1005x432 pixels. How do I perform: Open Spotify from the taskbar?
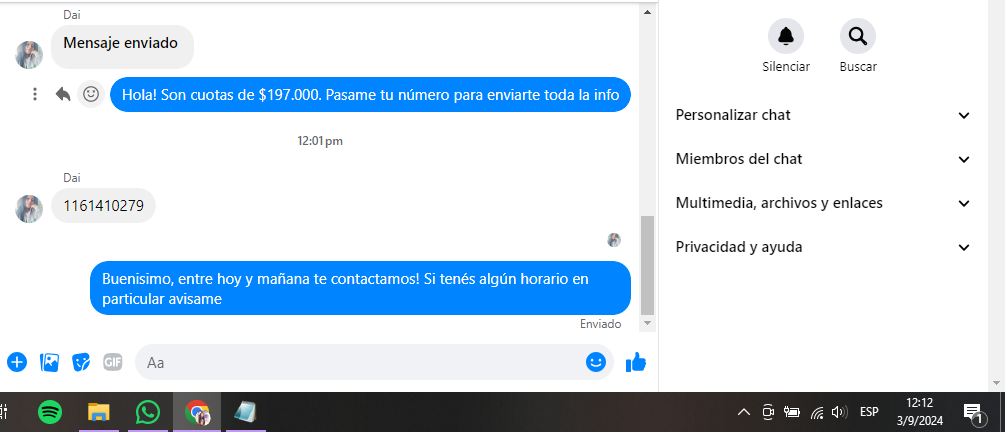(x=50, y=412)
